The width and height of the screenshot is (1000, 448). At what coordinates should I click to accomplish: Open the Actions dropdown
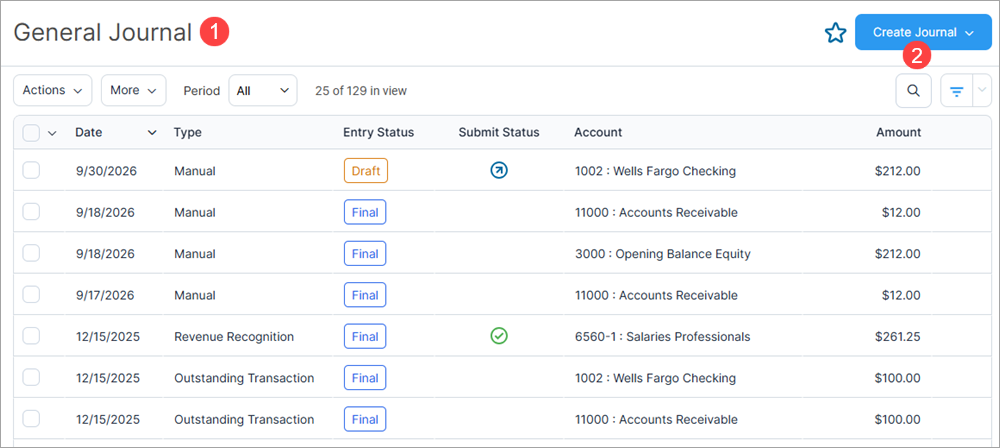(53, 91)
